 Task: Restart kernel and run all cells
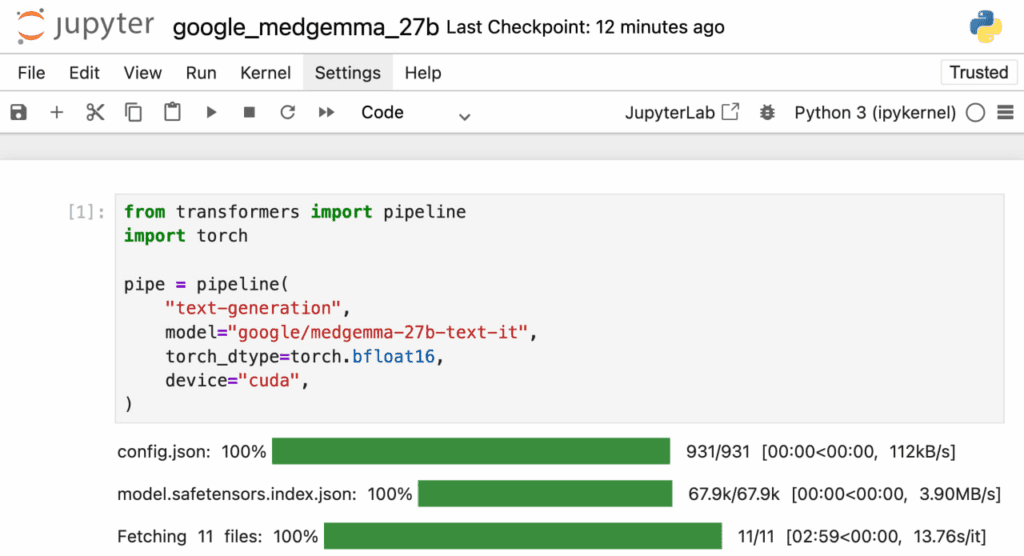326,113
